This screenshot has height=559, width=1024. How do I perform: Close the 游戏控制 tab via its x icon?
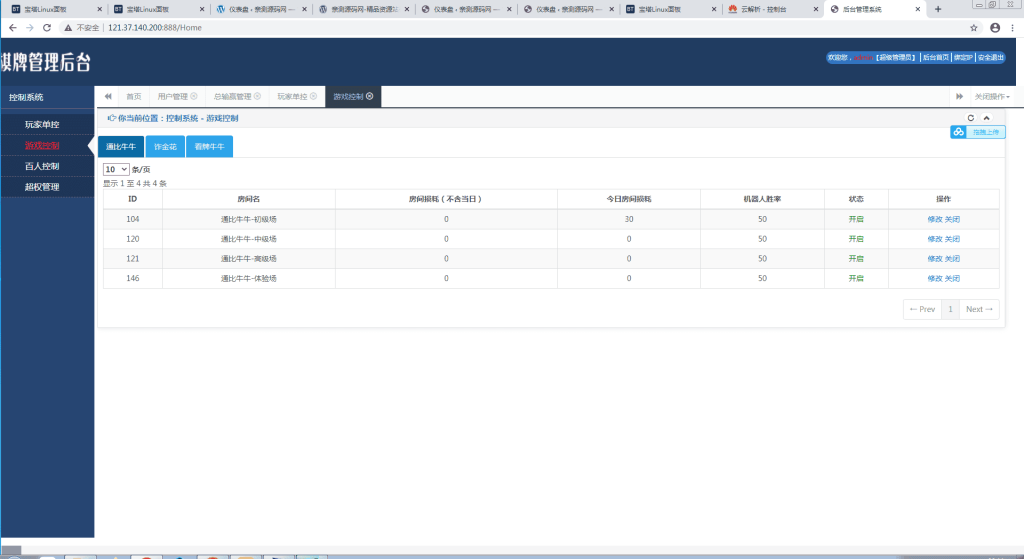point(370,96)
